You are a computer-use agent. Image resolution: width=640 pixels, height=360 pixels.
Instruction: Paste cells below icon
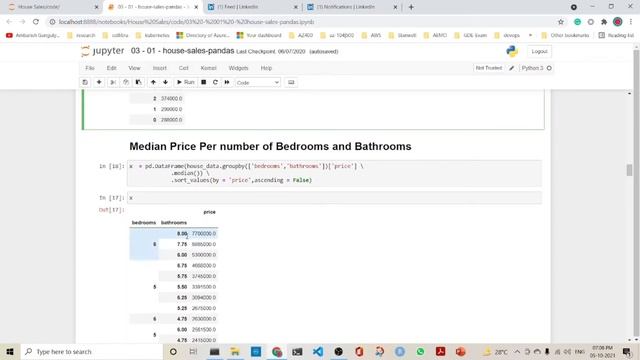(138, 82)
